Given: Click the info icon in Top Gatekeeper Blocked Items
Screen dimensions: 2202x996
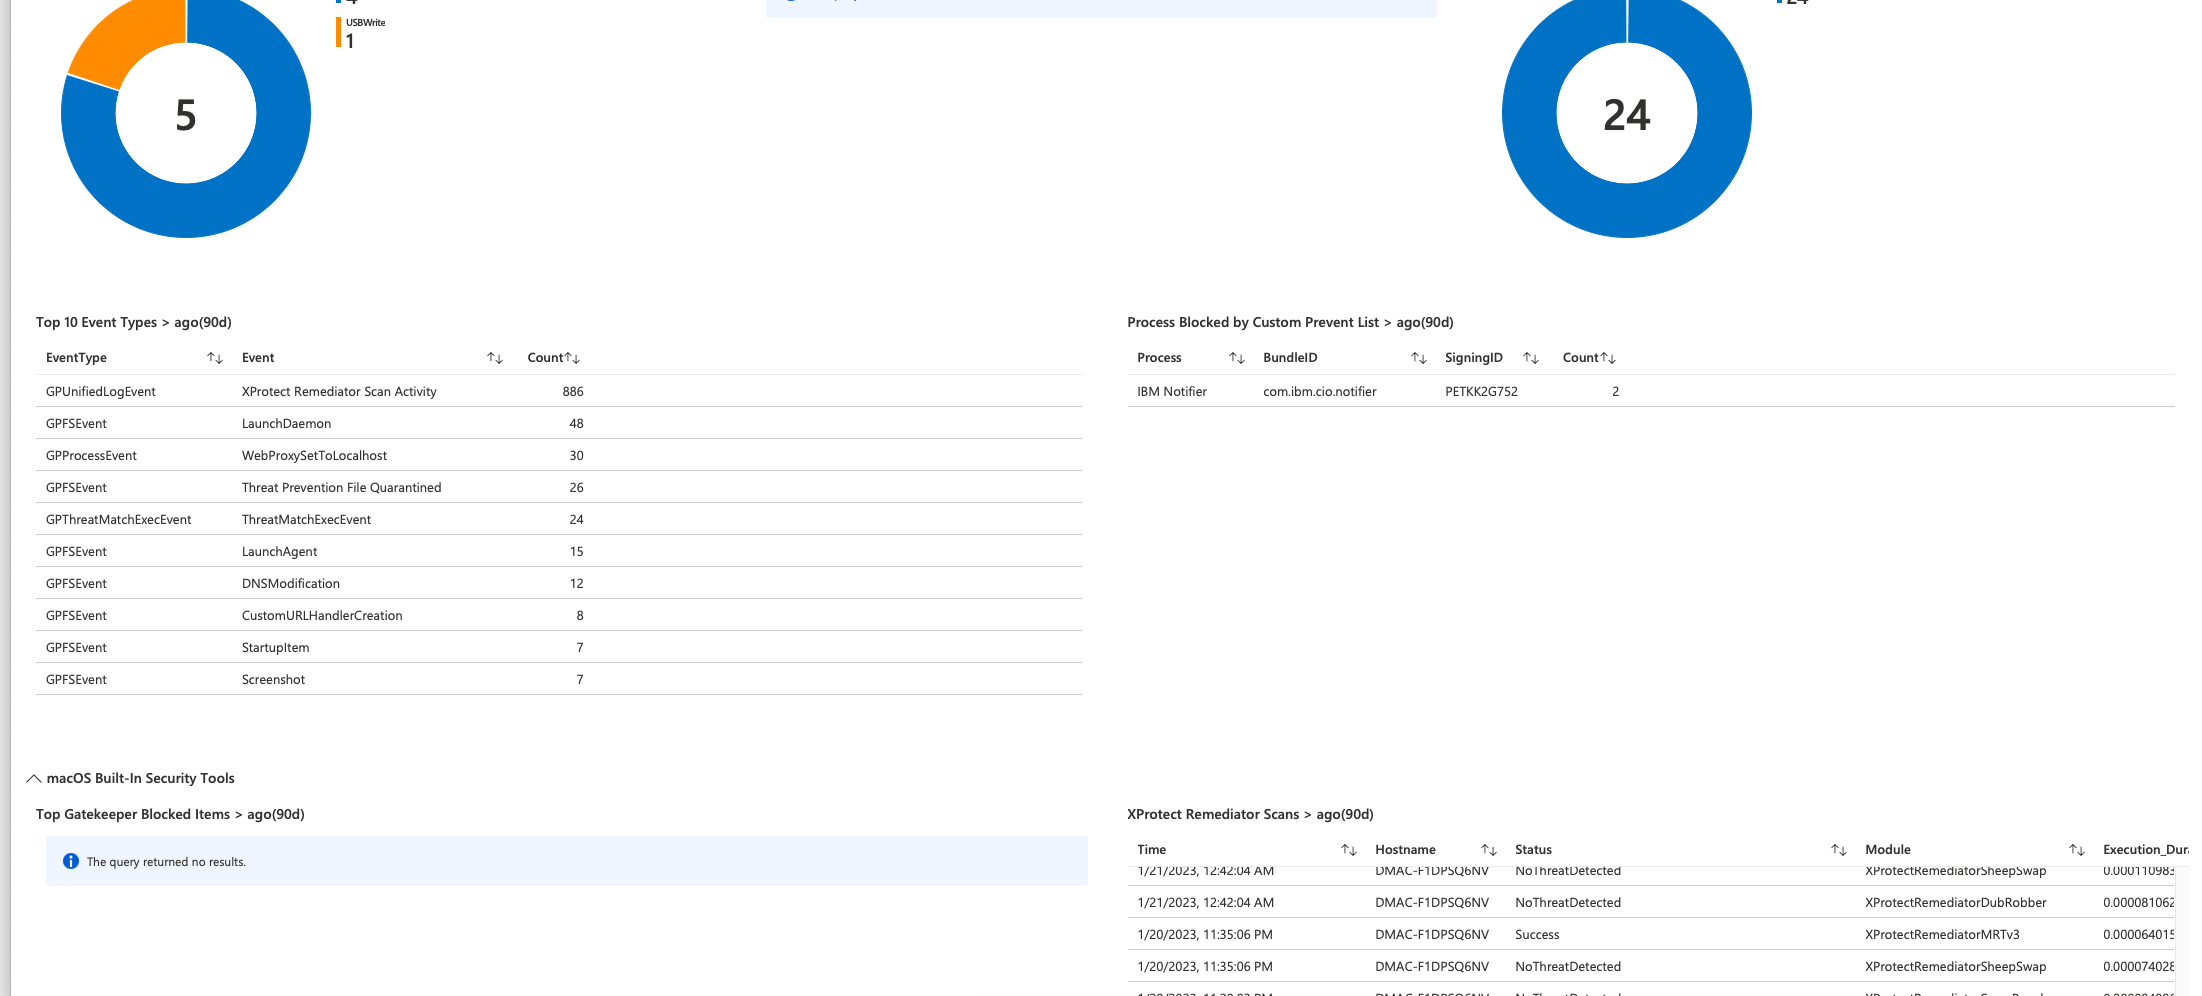Looking at the screenshot, I should coord(70,861).
